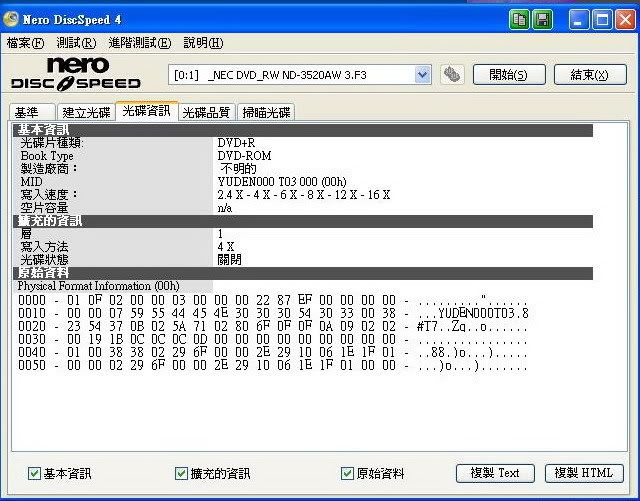Click the 不明的 manufacturer value

coord(238,169)
